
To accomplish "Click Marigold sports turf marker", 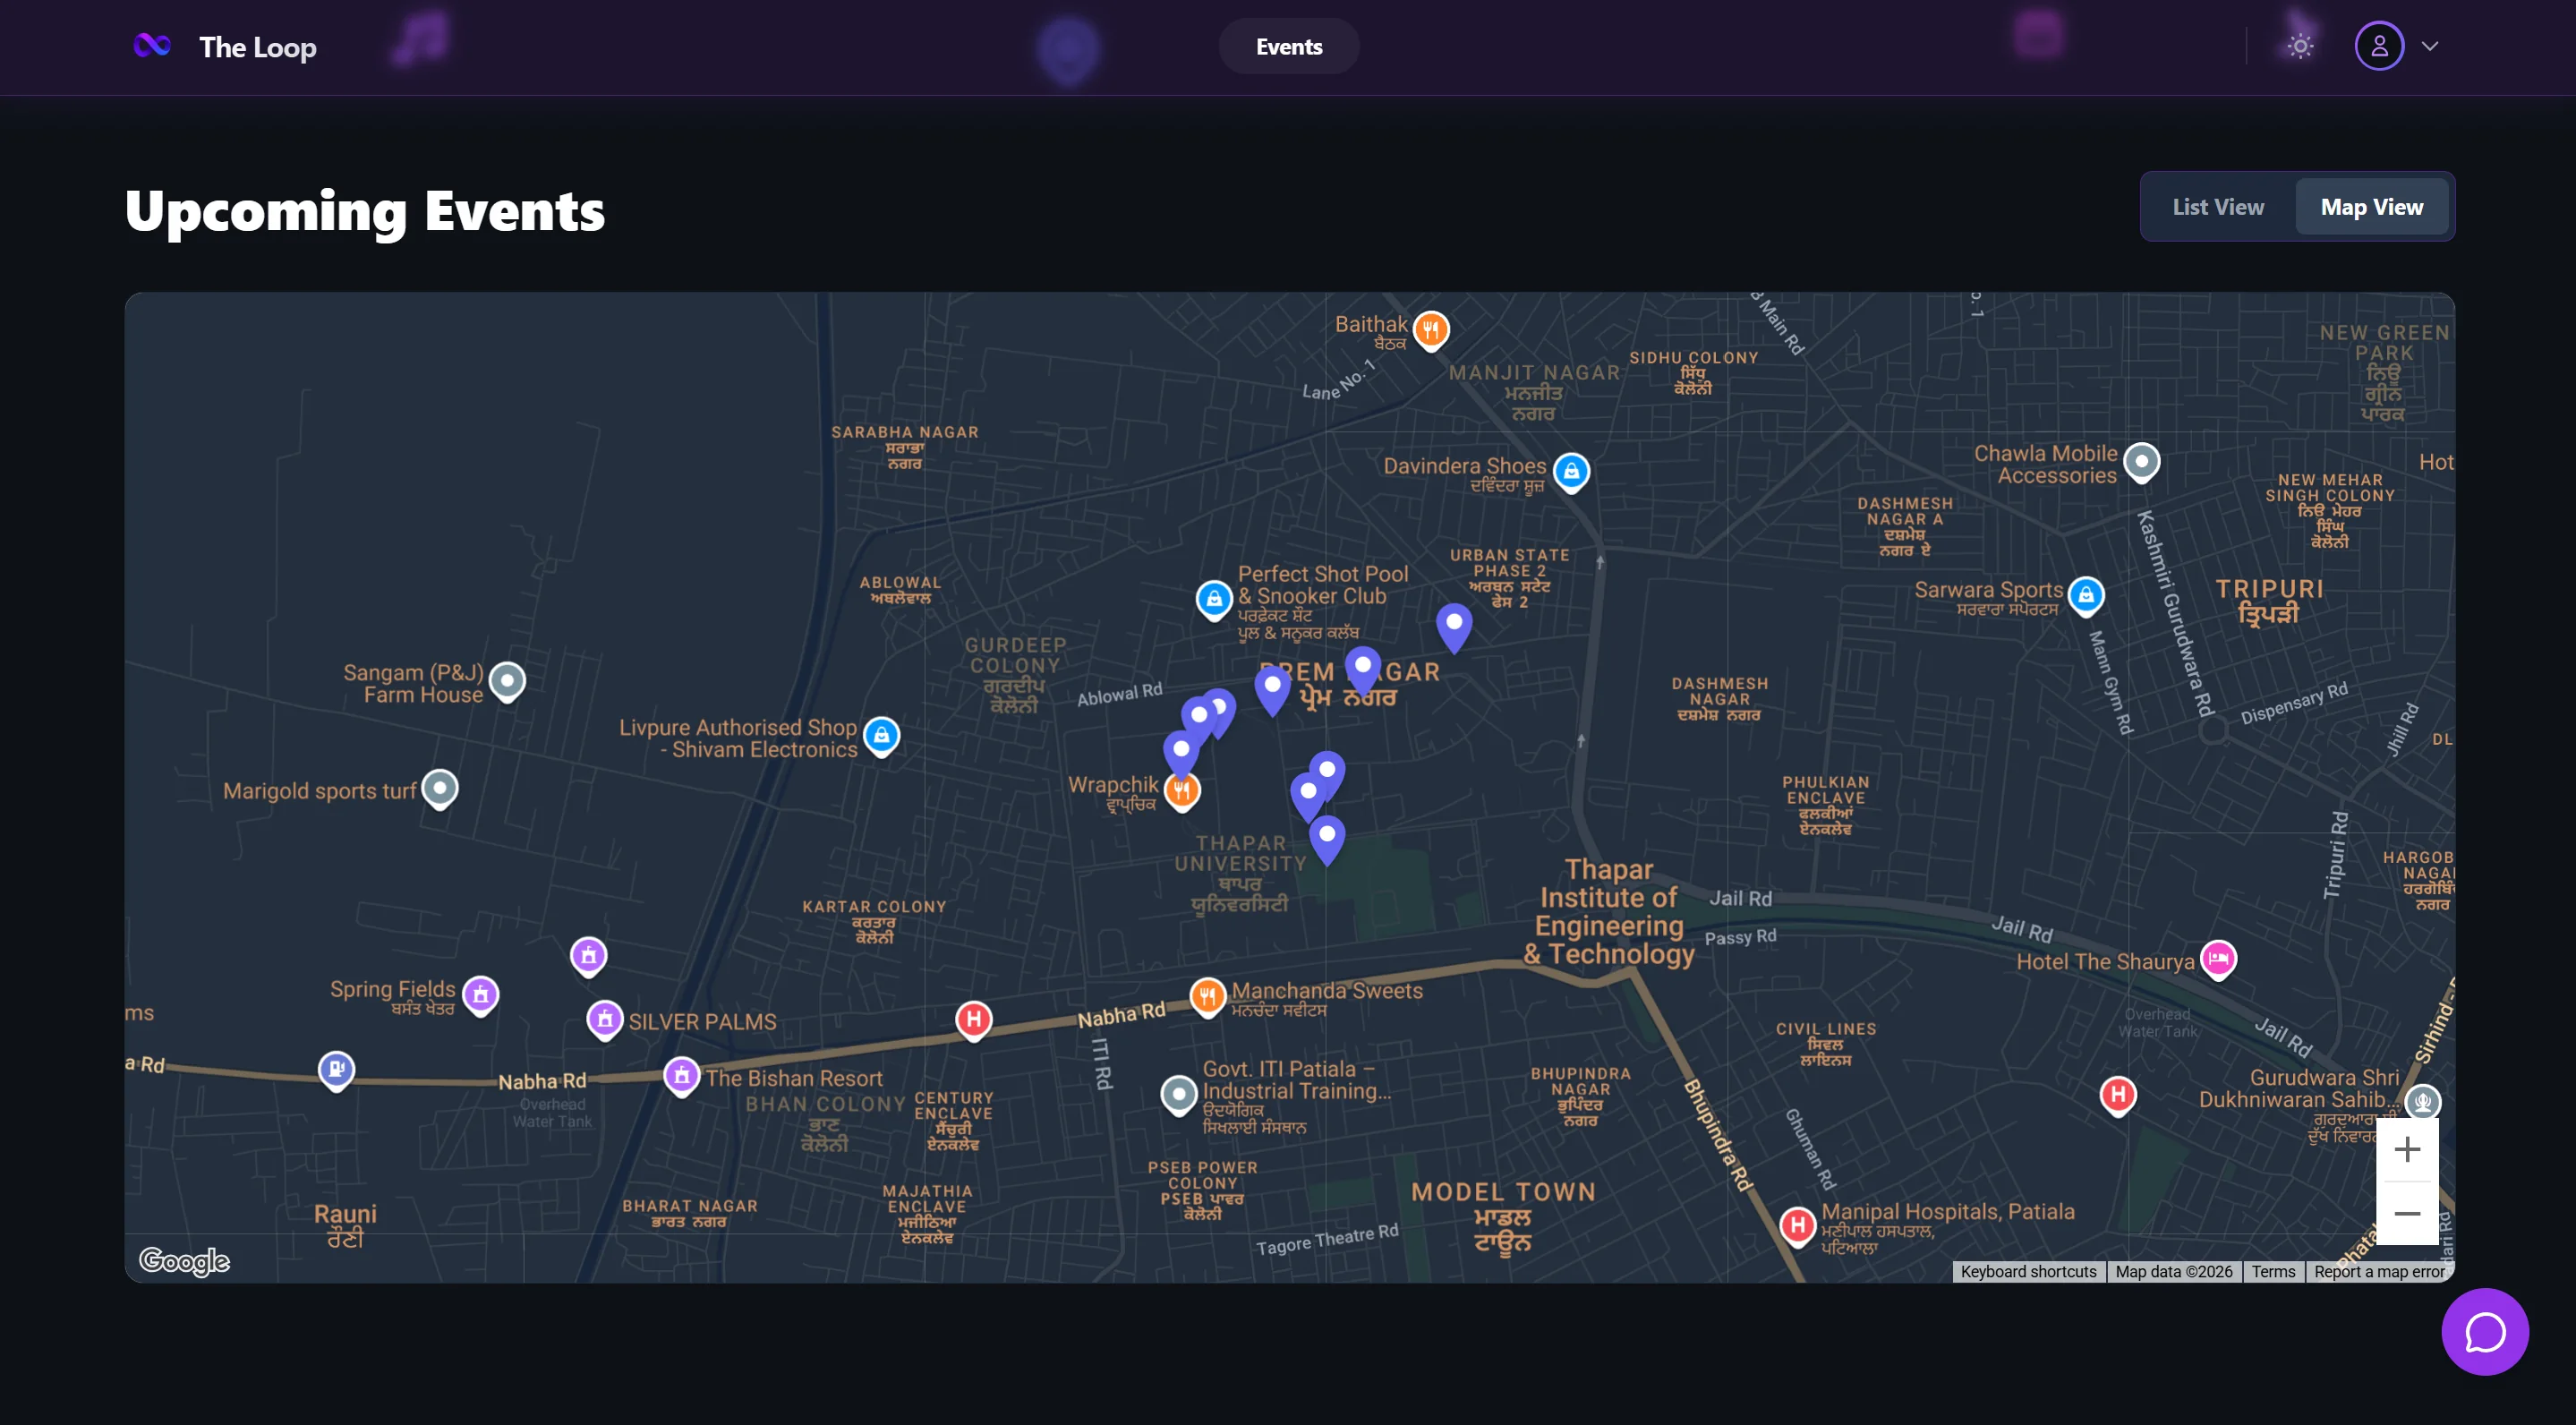I will tap(439, 789).
